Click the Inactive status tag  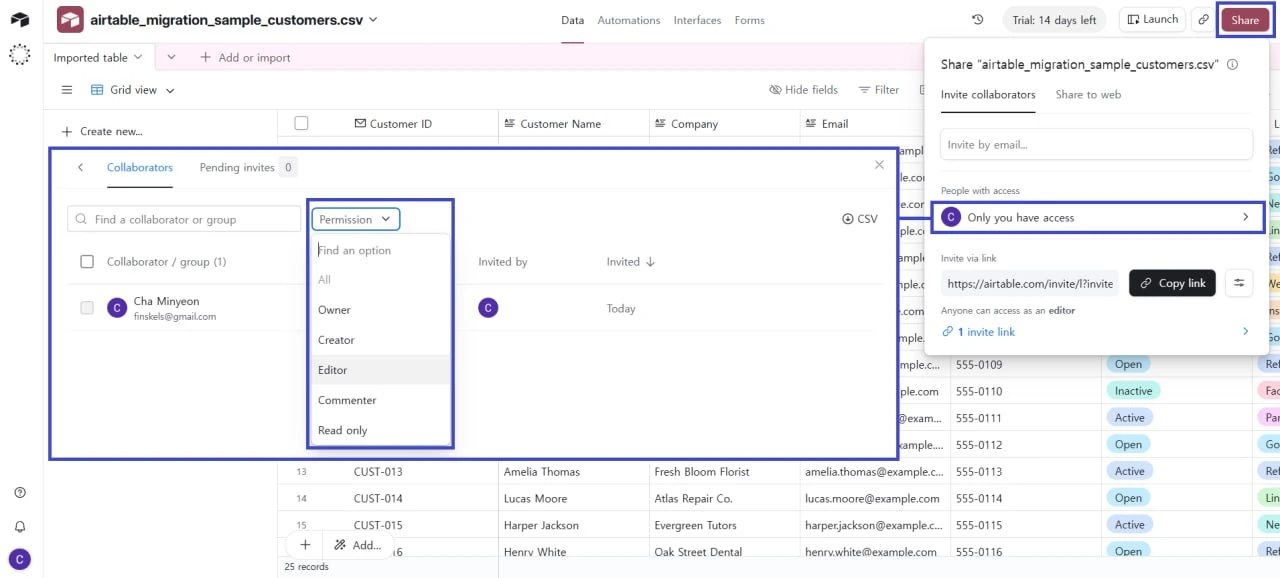[x=1133, y=391]
